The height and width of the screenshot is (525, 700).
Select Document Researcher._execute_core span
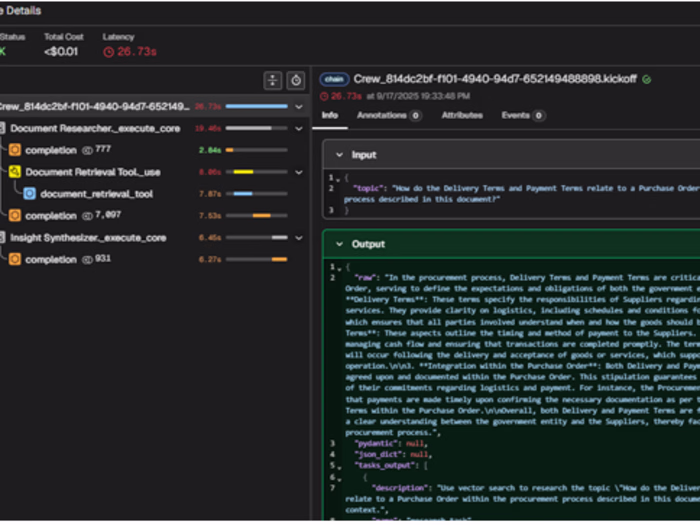pyautogui.click(x=154, y=129)
